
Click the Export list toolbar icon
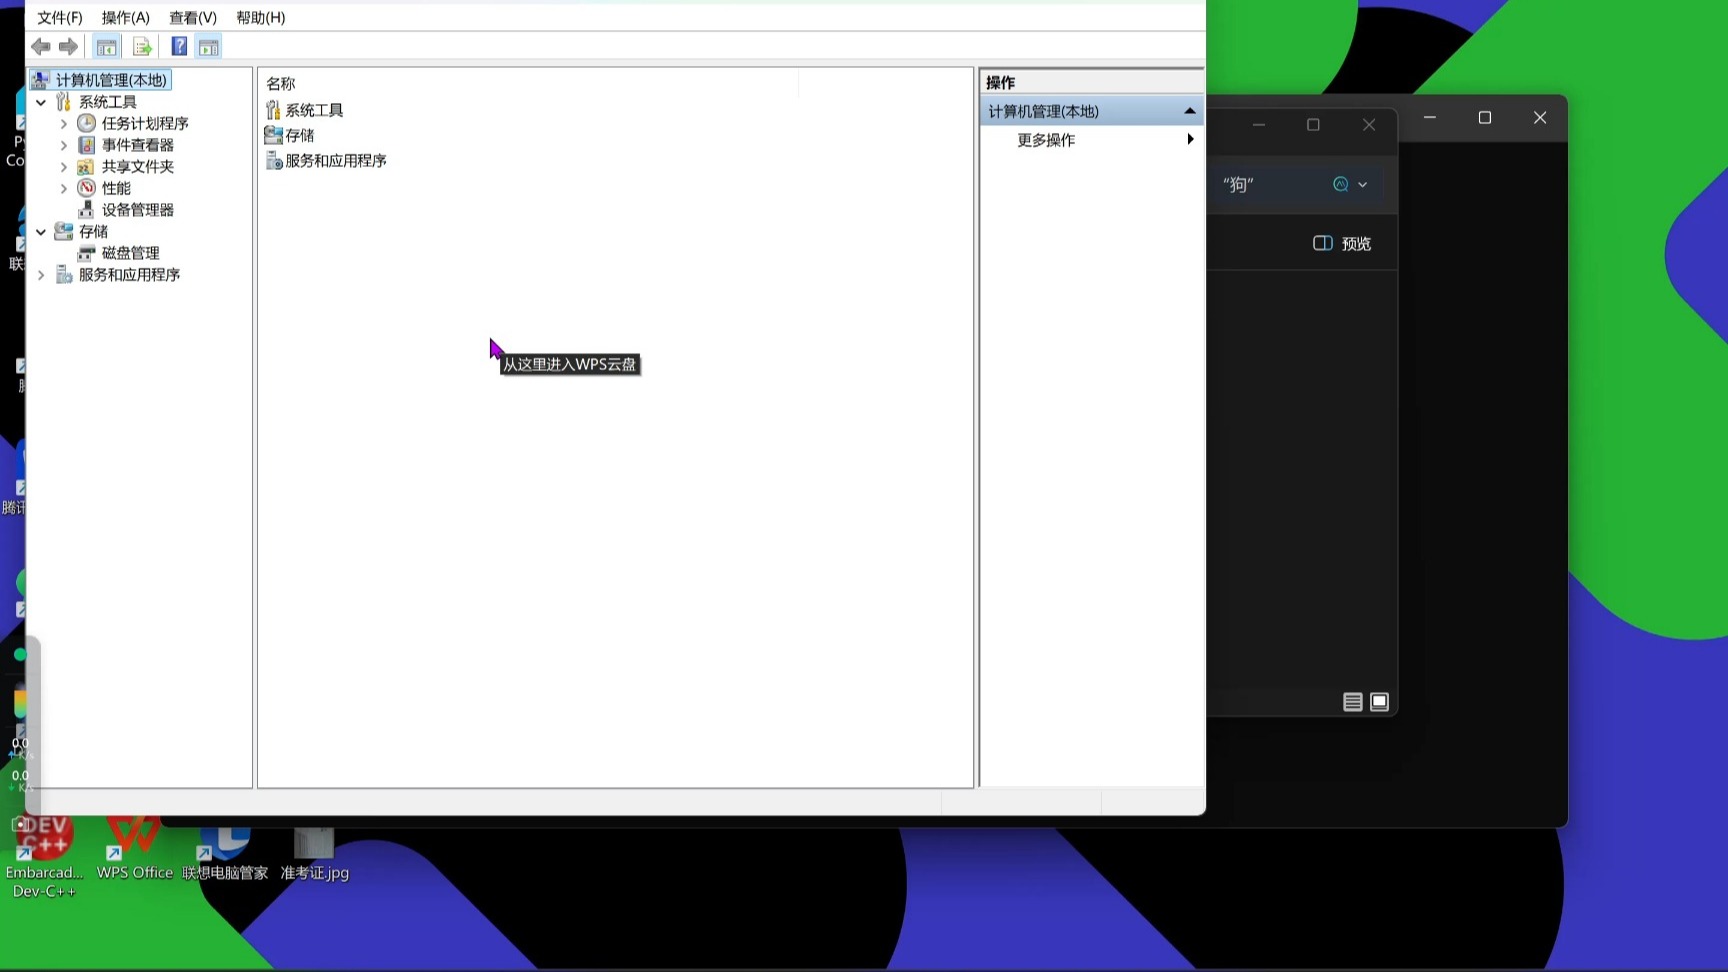click(x=142, y=47)
